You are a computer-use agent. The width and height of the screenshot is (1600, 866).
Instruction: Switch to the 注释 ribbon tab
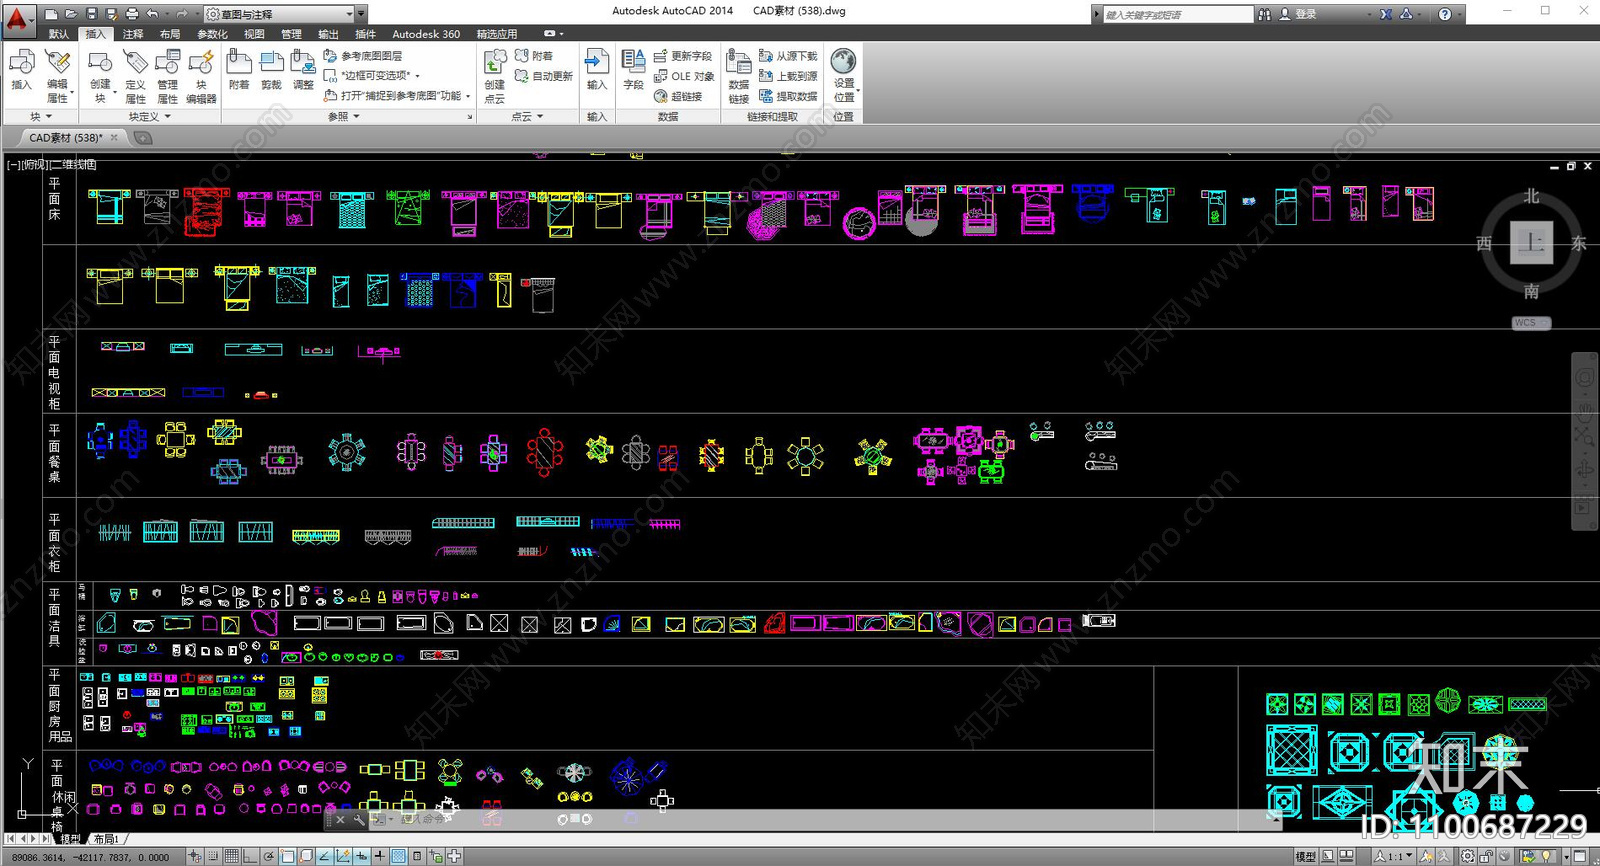tap(133, 34)
